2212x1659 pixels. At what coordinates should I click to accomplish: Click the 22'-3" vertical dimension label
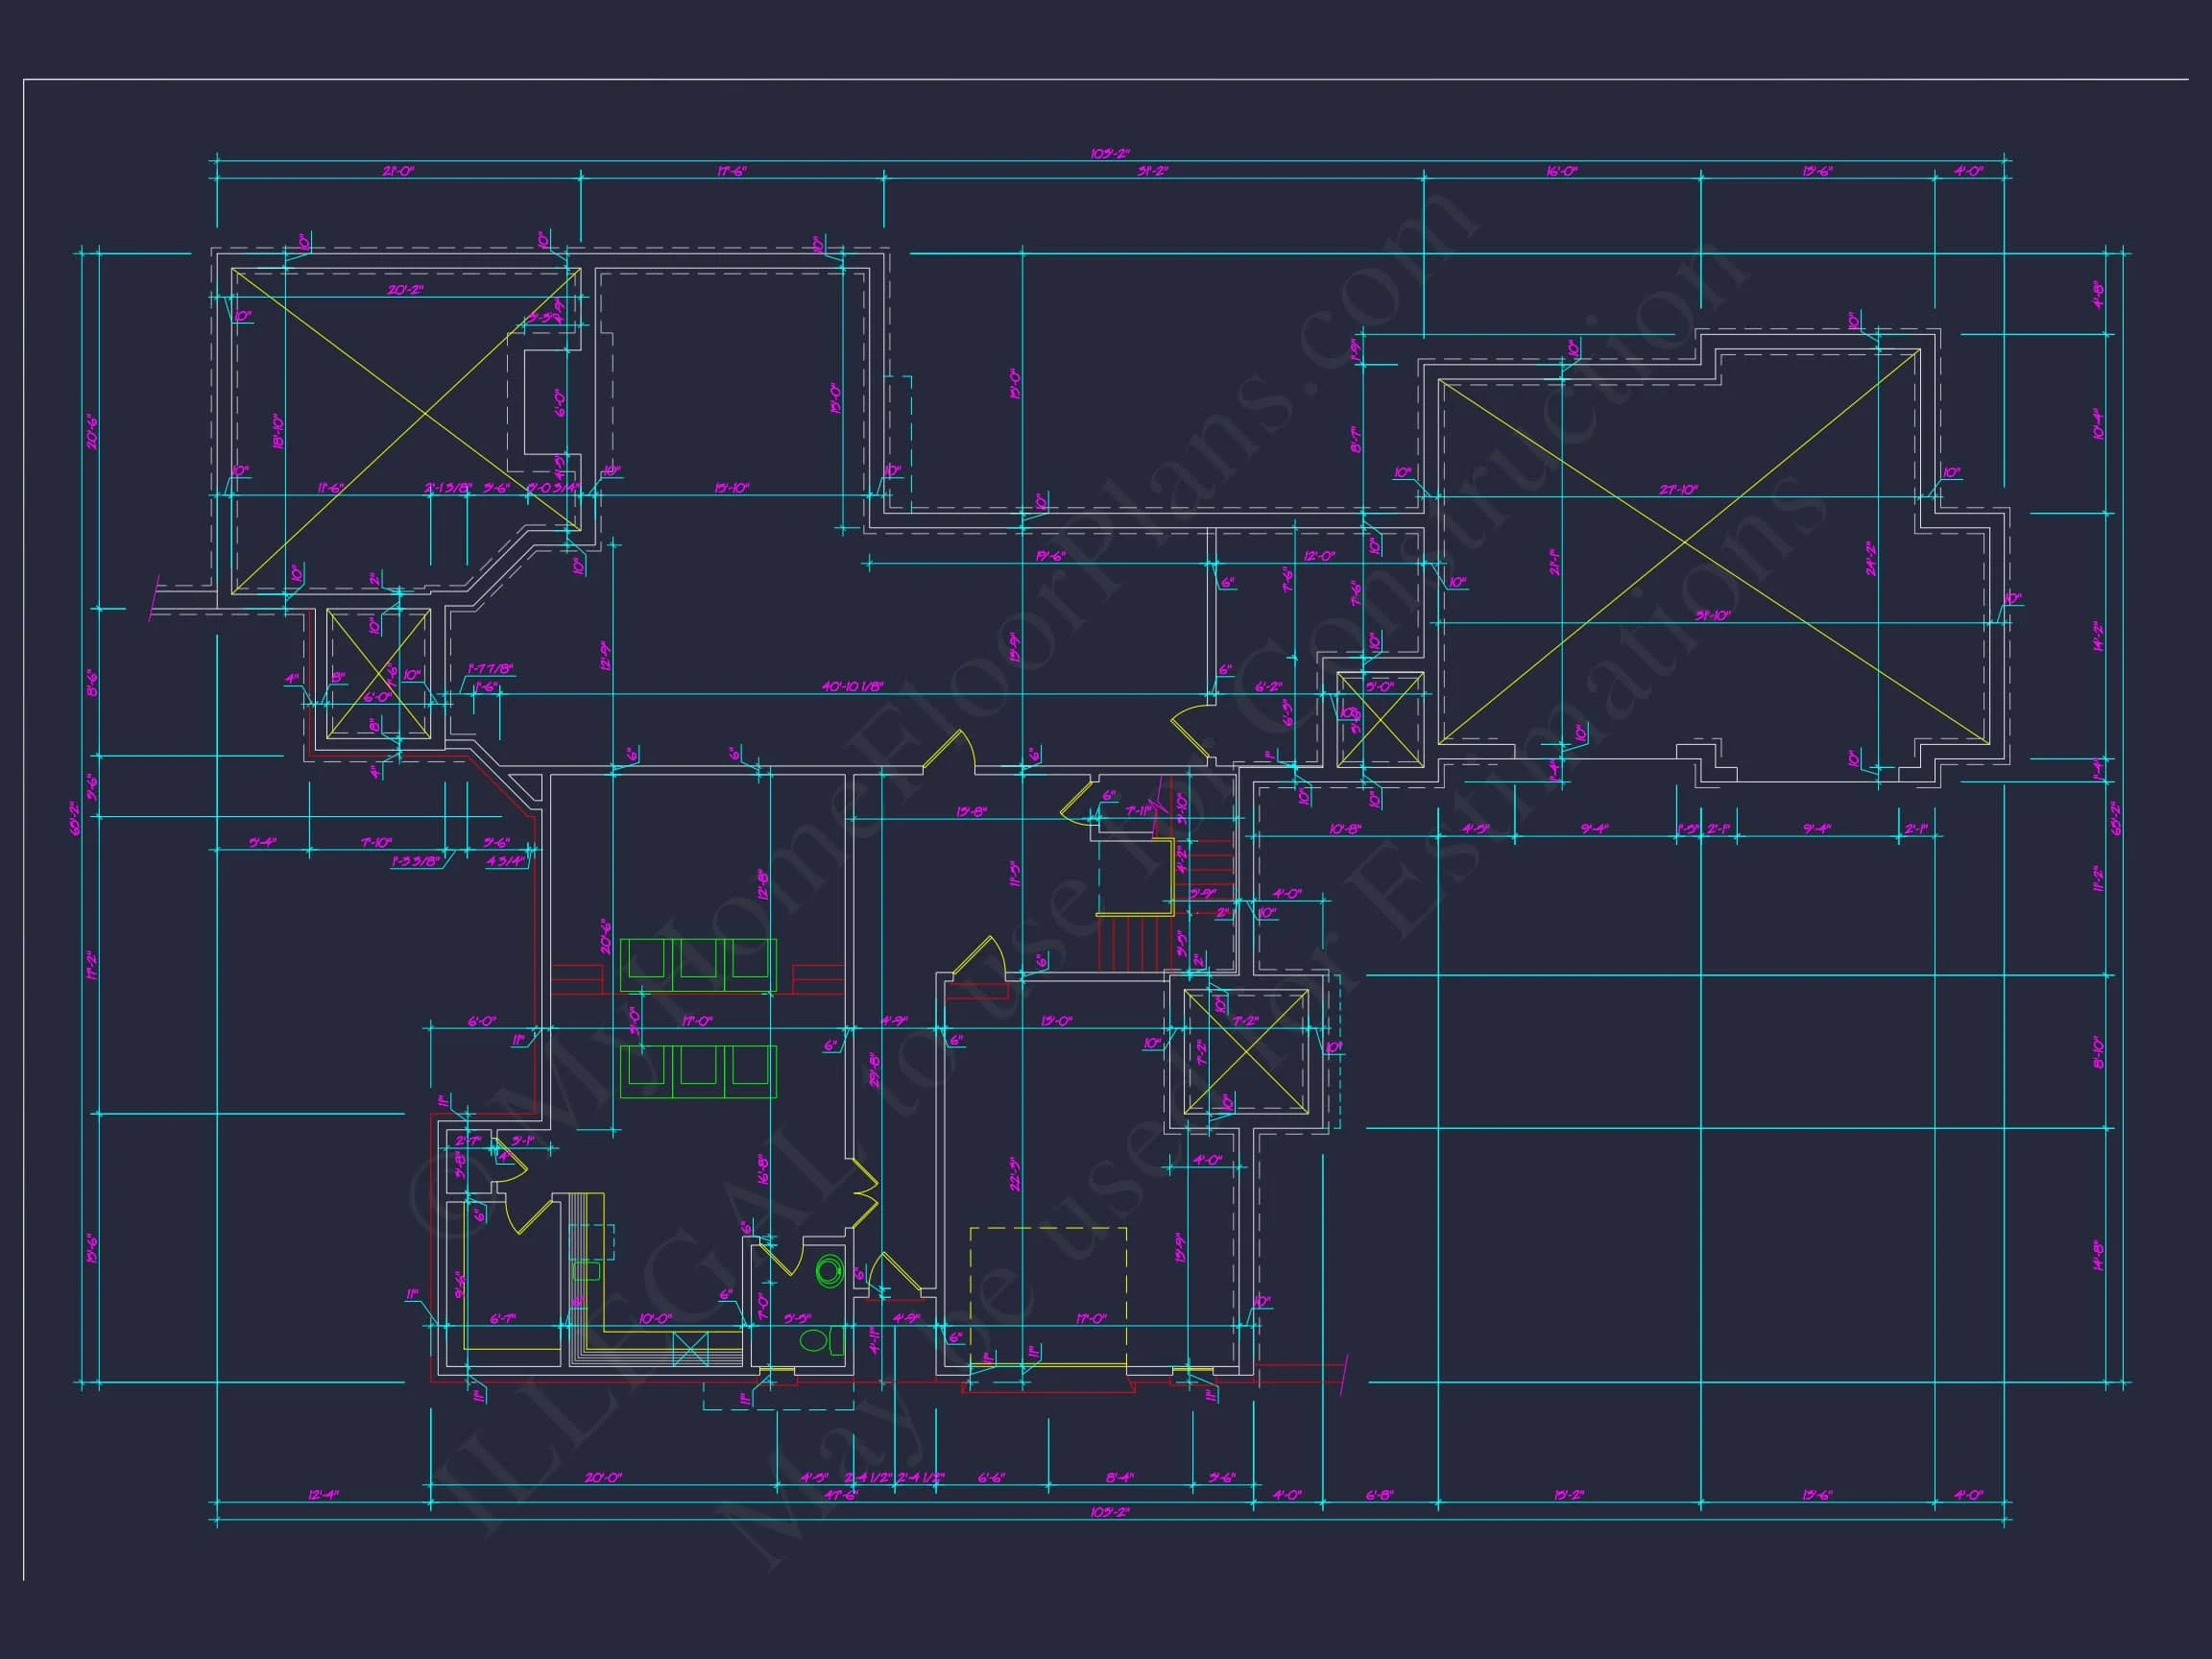click(1015, 1174)
